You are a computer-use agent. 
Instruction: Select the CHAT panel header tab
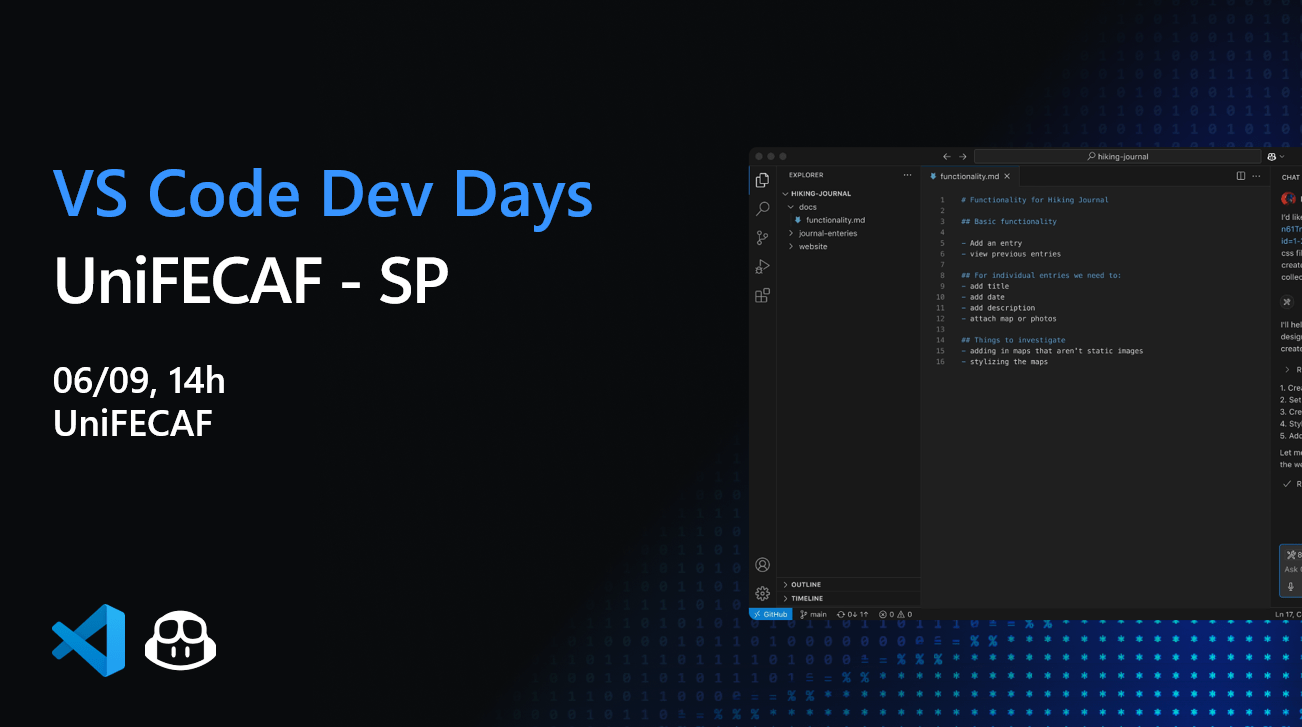point(1290,177)
